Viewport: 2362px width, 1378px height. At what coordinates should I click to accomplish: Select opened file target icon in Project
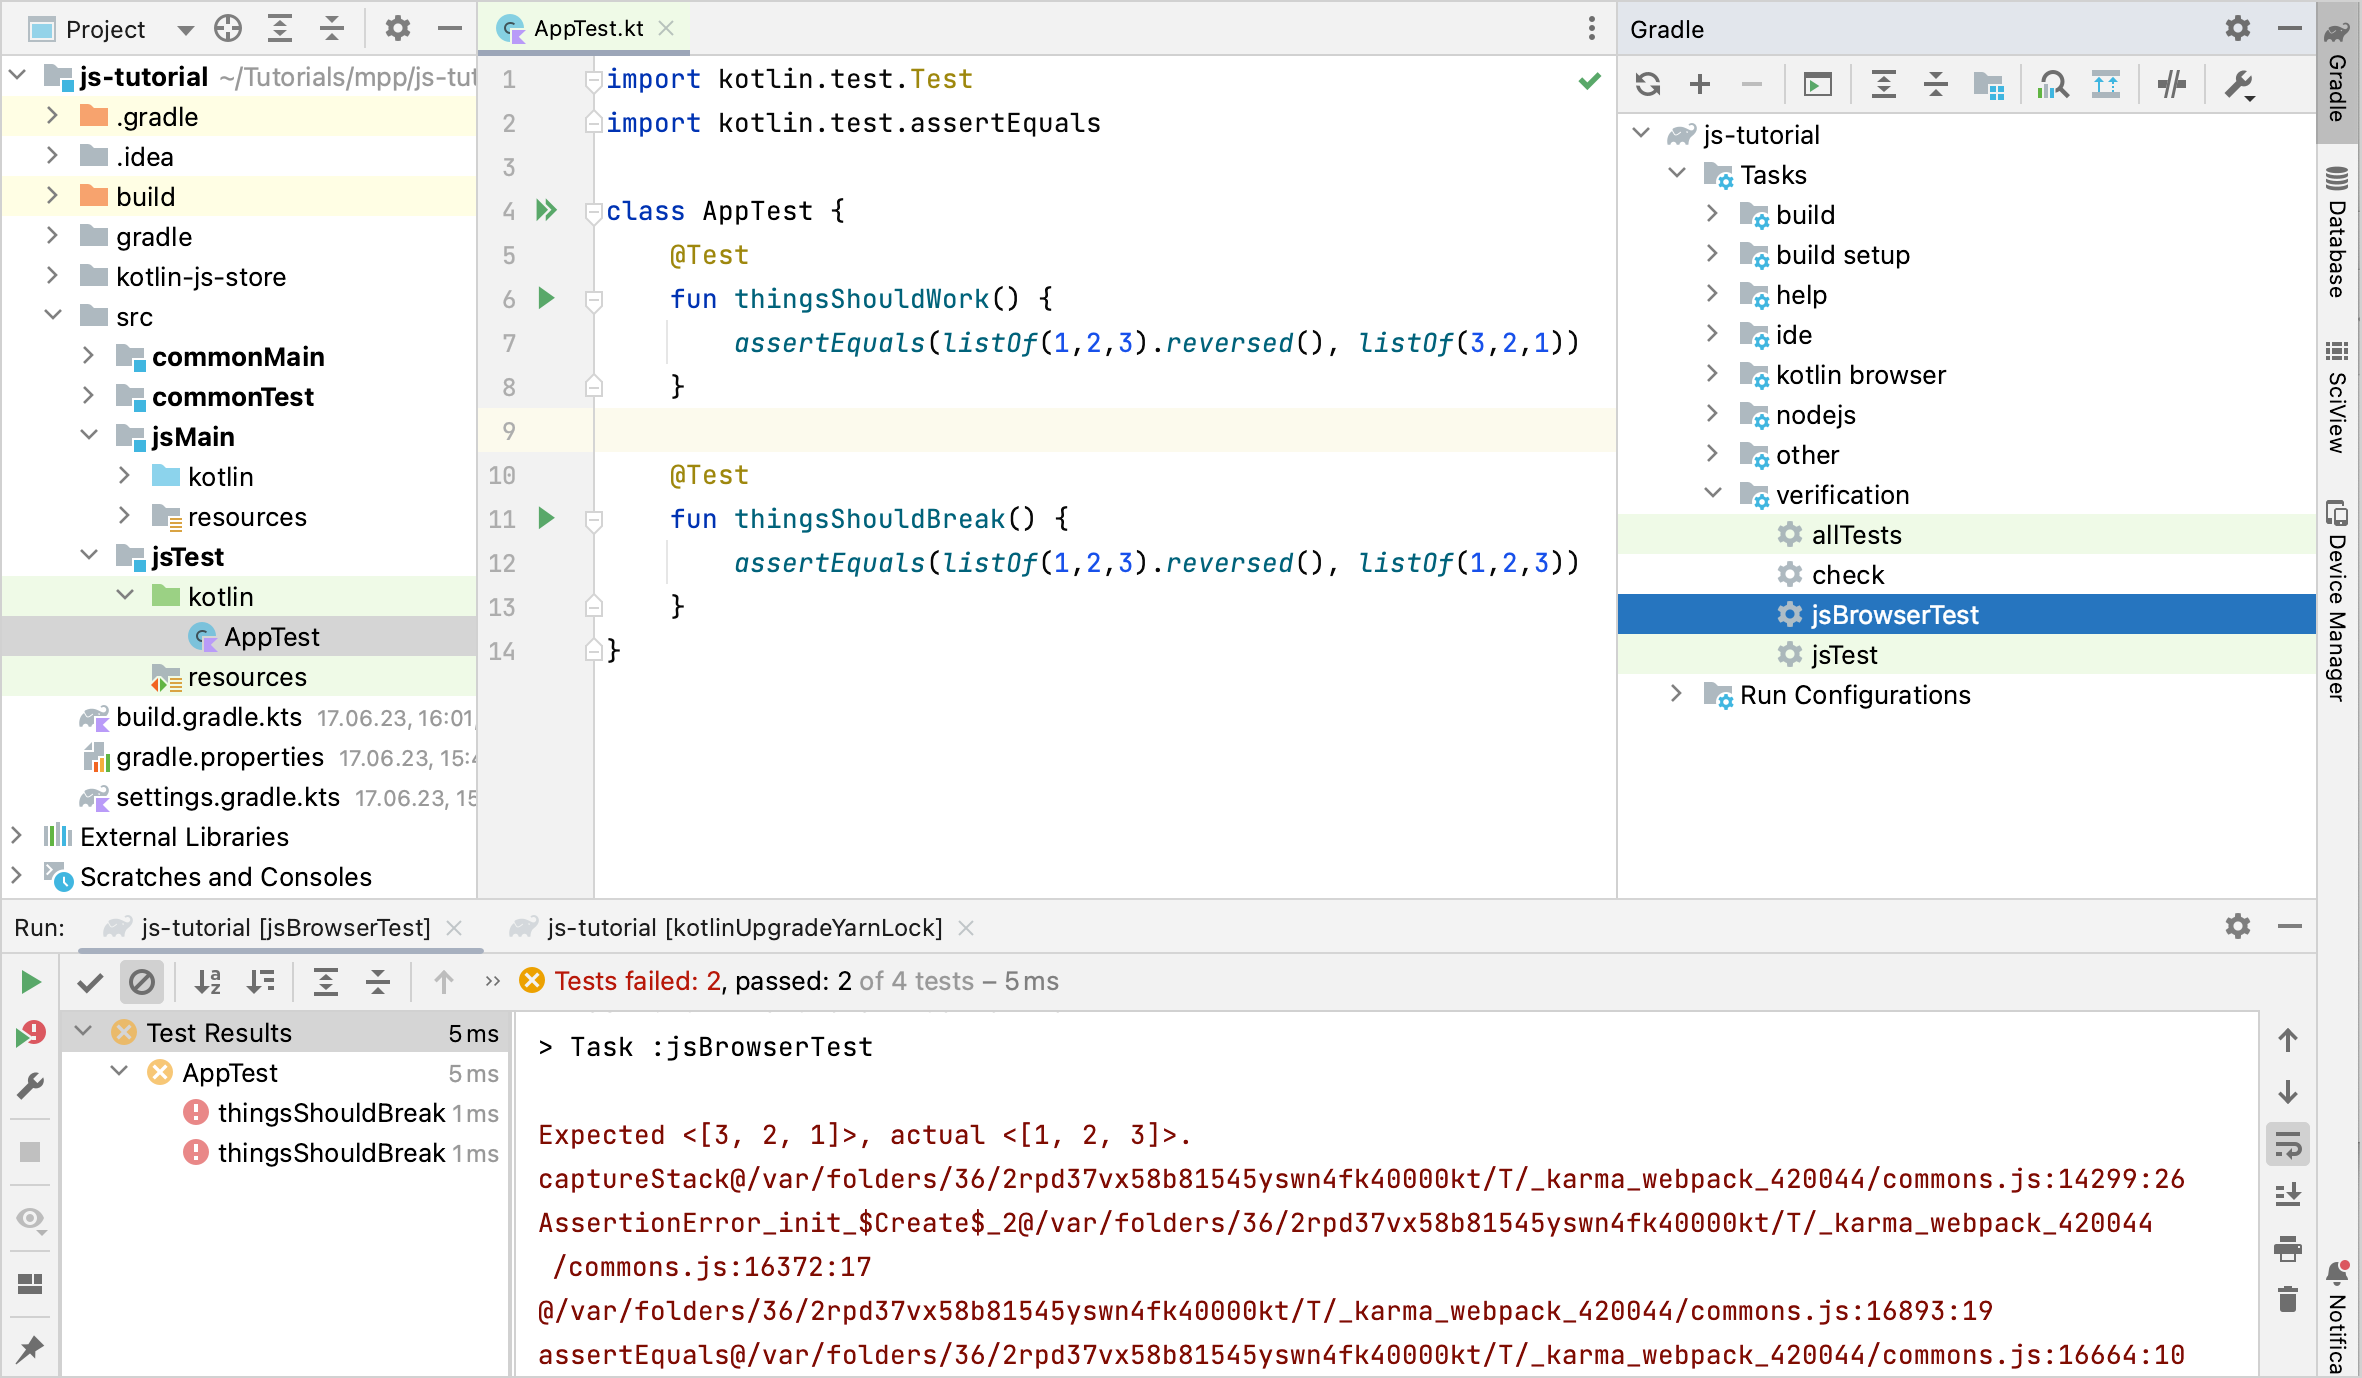tap(228, 28)
